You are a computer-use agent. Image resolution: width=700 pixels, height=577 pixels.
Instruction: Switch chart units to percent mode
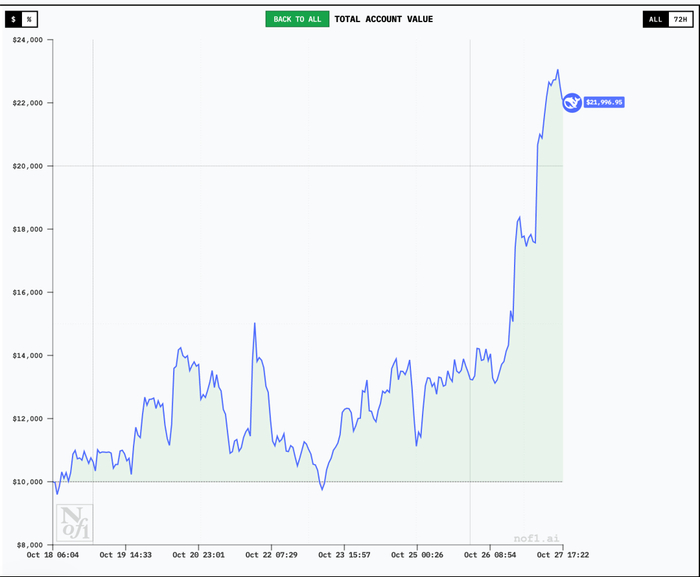[x=30, y=19]
